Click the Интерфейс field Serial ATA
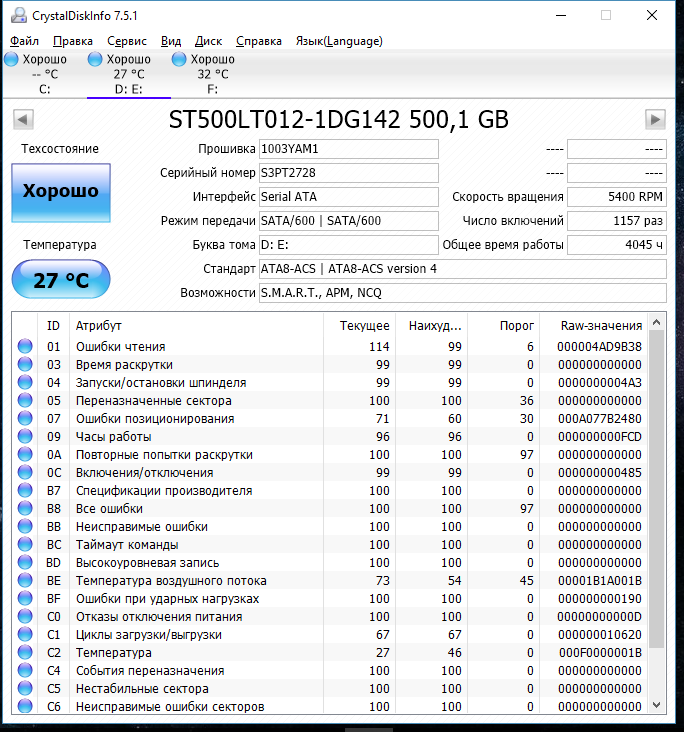The height and width of the screenshot is (732, 684). point(349,197)
